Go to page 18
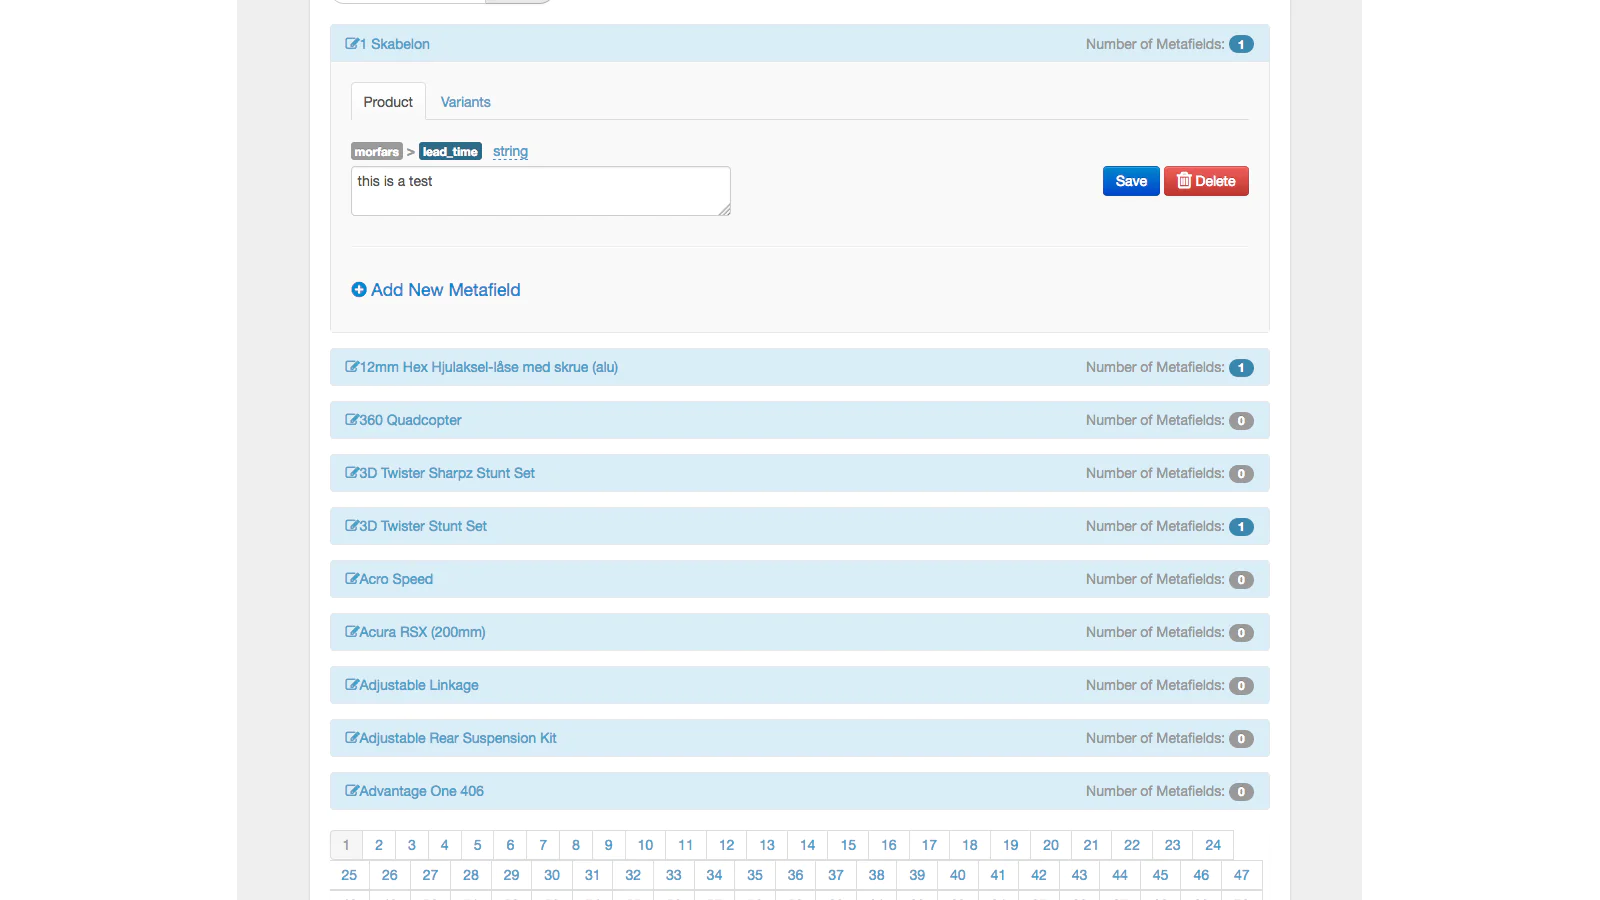Image resolution: width=1600 pixels, height=900 pixels. coord(970,845)
